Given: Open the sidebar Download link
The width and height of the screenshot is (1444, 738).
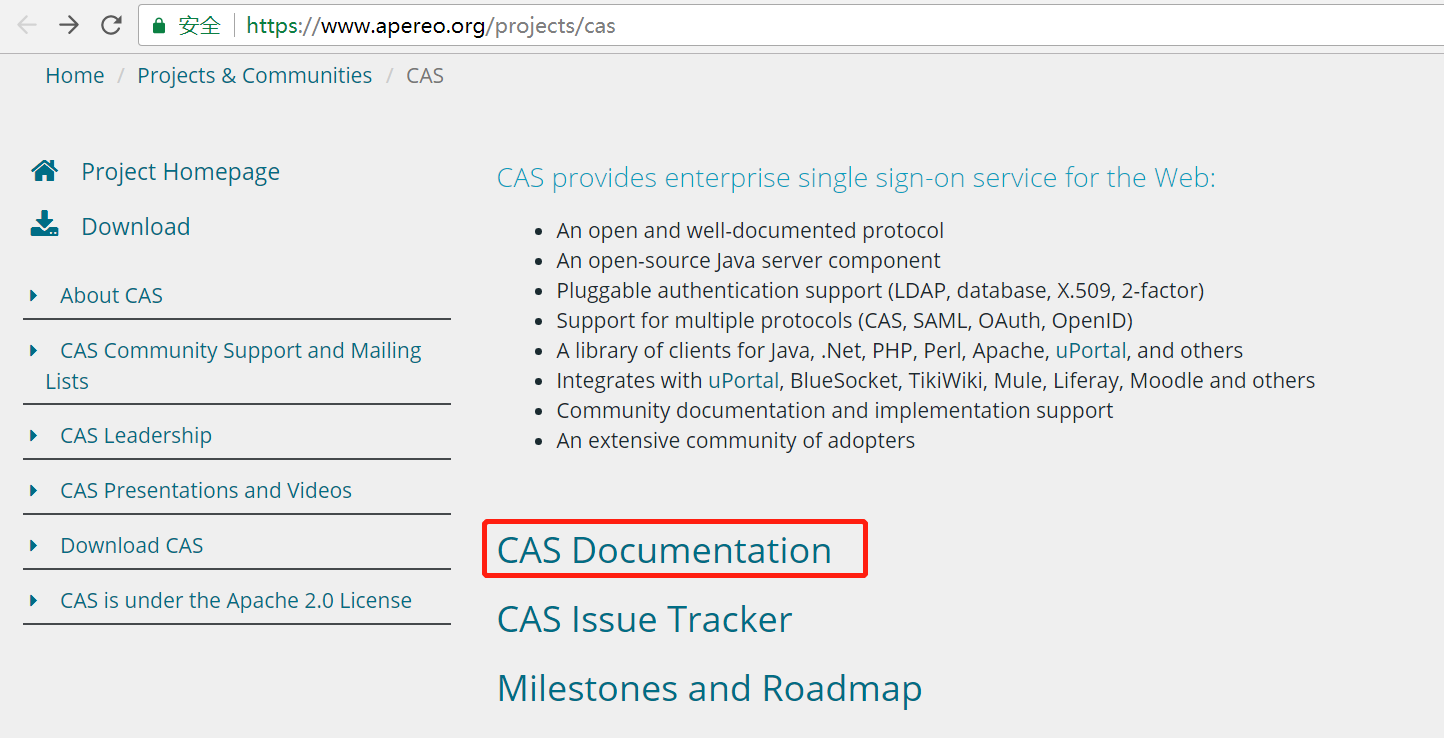Looking at the screenshot, I should 136,227.
